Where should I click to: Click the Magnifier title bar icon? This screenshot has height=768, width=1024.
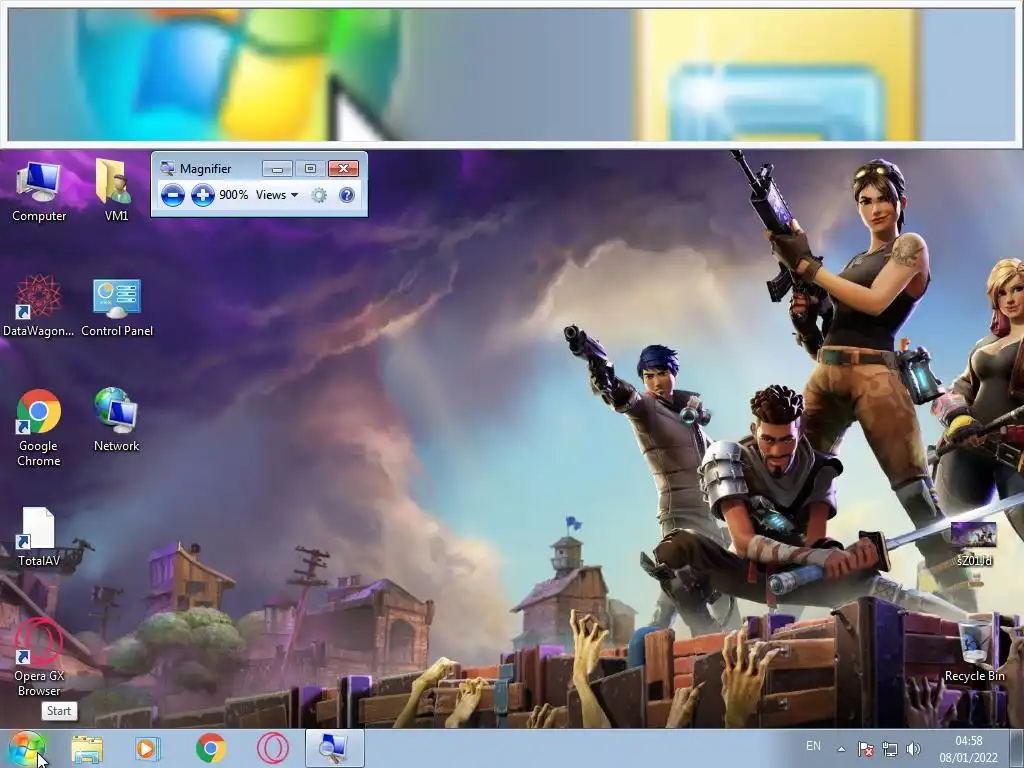coord(167,168)
